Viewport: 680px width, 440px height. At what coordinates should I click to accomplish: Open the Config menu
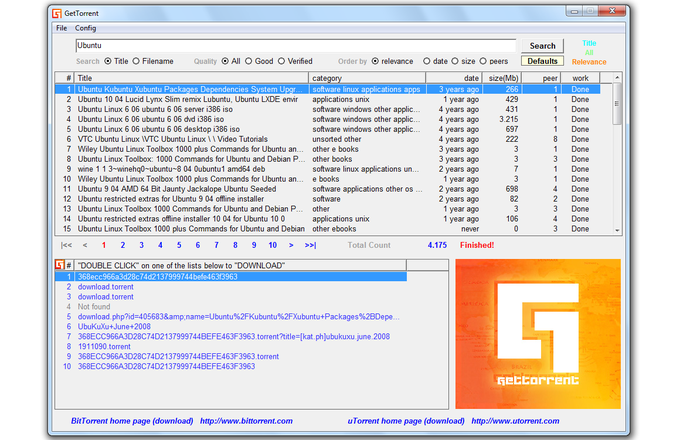click(x=85, y=28)
